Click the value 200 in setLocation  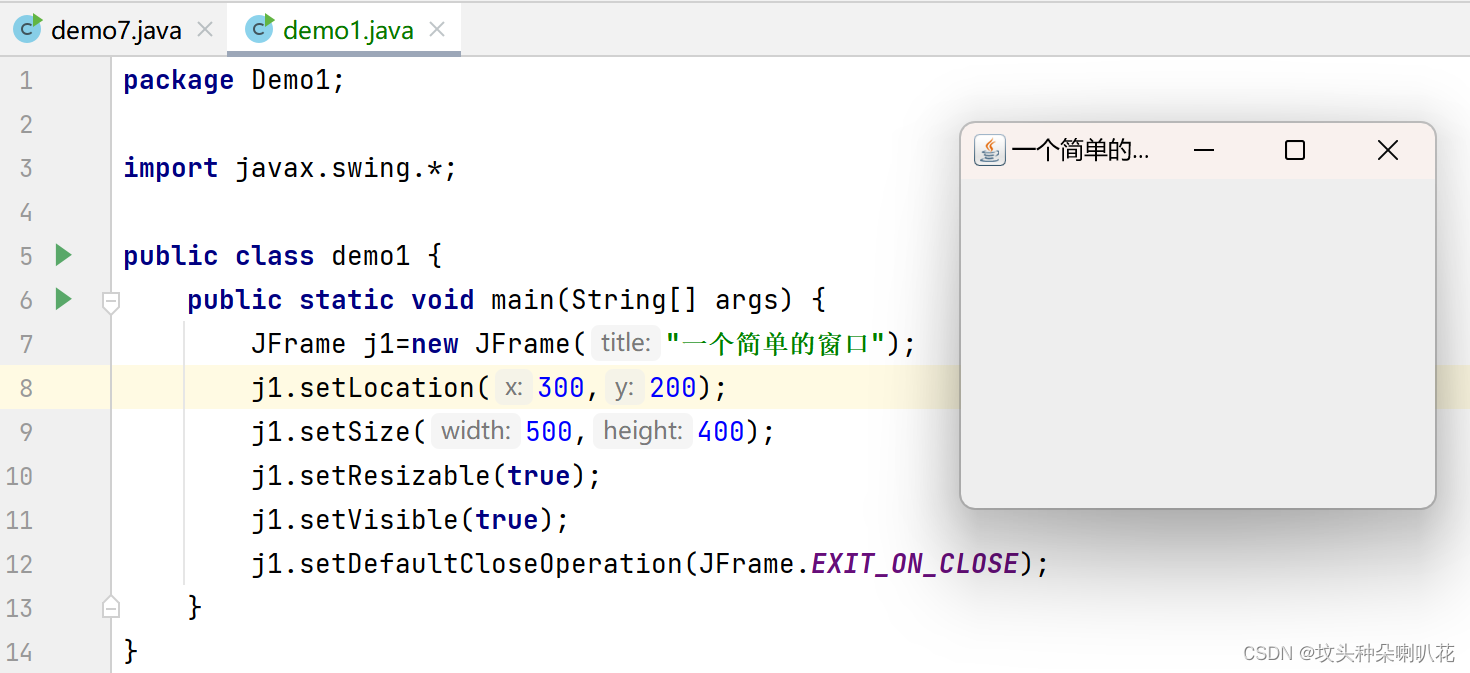[674, 388]
